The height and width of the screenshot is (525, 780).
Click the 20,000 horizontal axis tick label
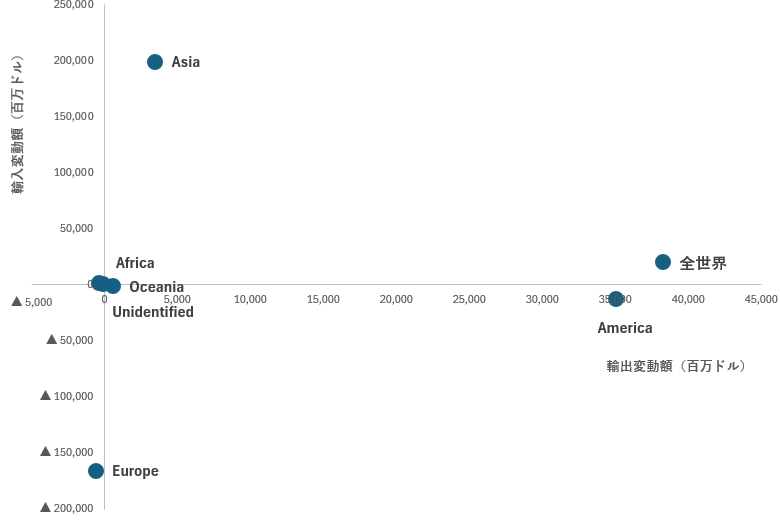click(x=396, y=299)
